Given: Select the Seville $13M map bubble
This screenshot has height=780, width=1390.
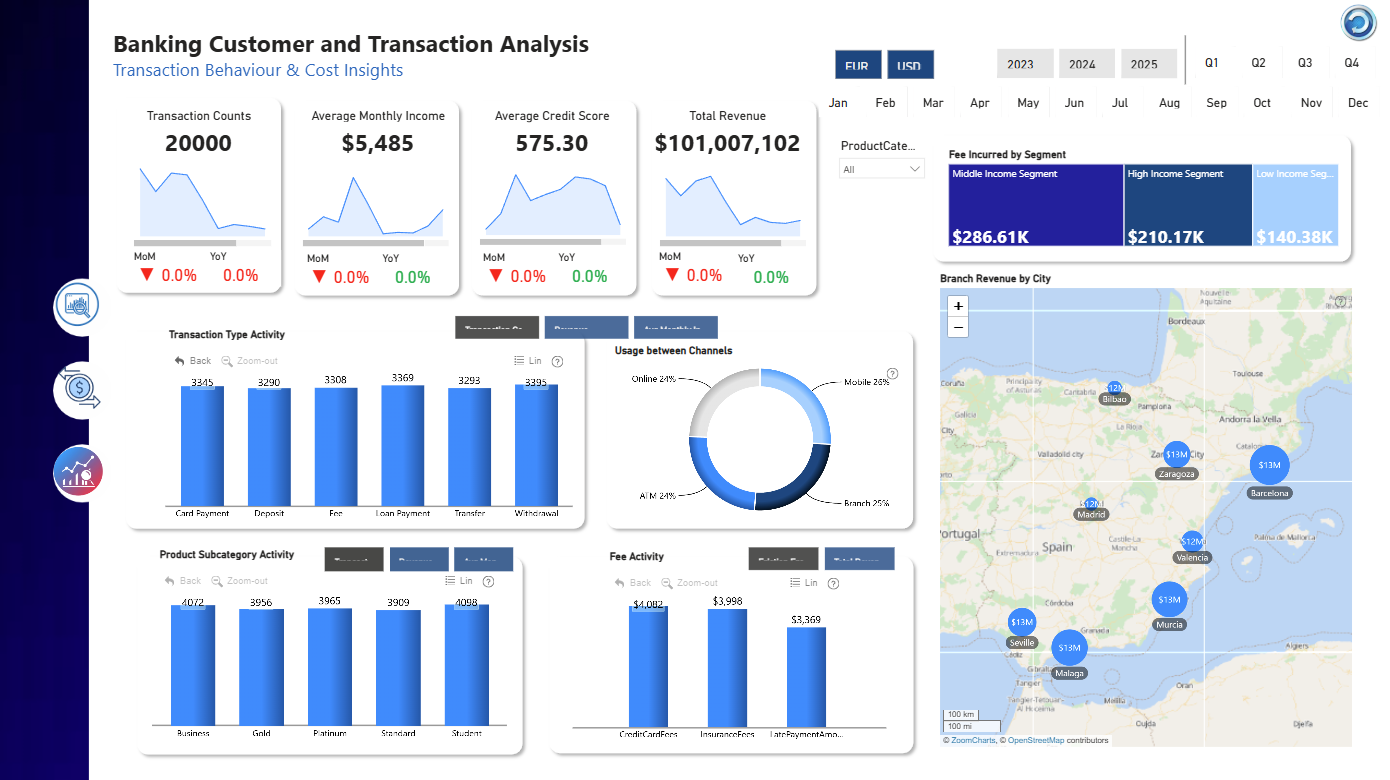Looking at the screenshot, I should pyautogui.click(x=1021, y=622).
